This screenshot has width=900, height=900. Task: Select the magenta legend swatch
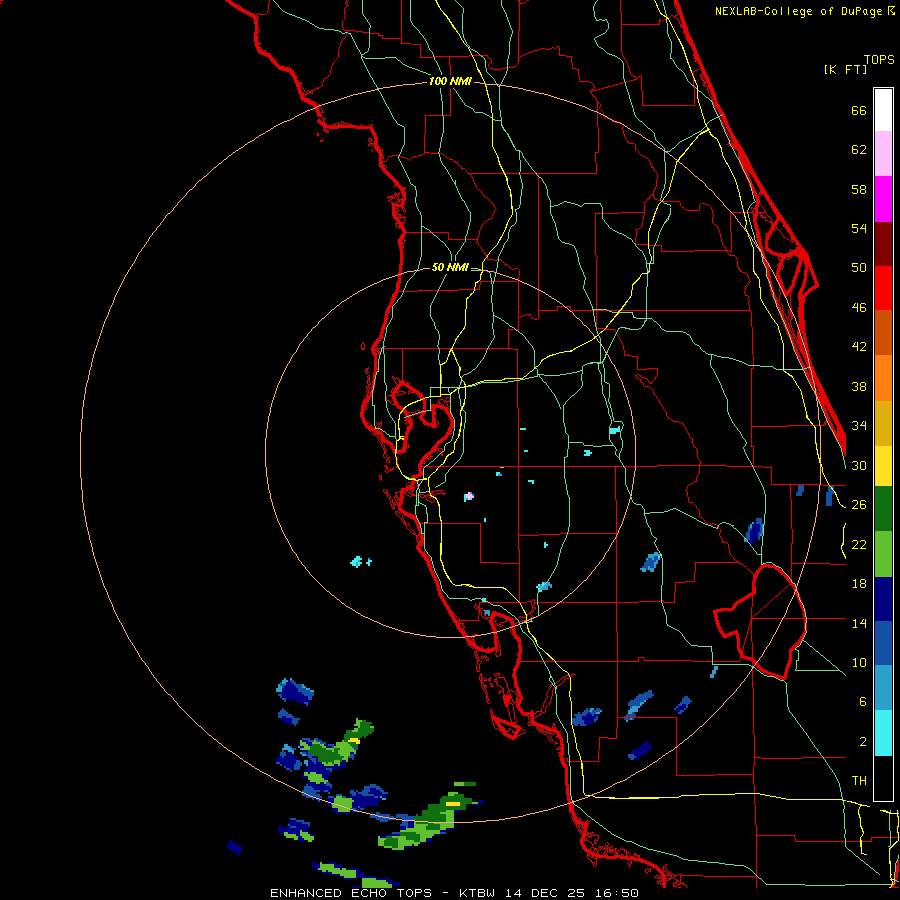pyautogui.click(x=883, y=199)
